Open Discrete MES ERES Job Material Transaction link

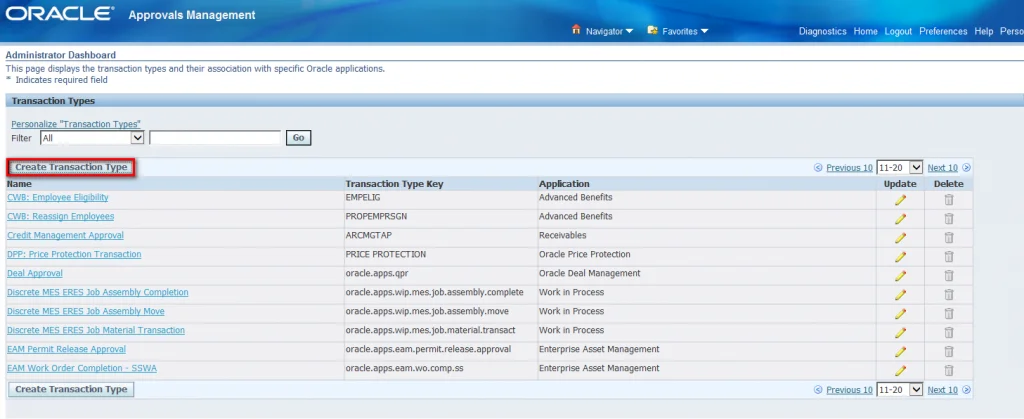click(96, 330)
